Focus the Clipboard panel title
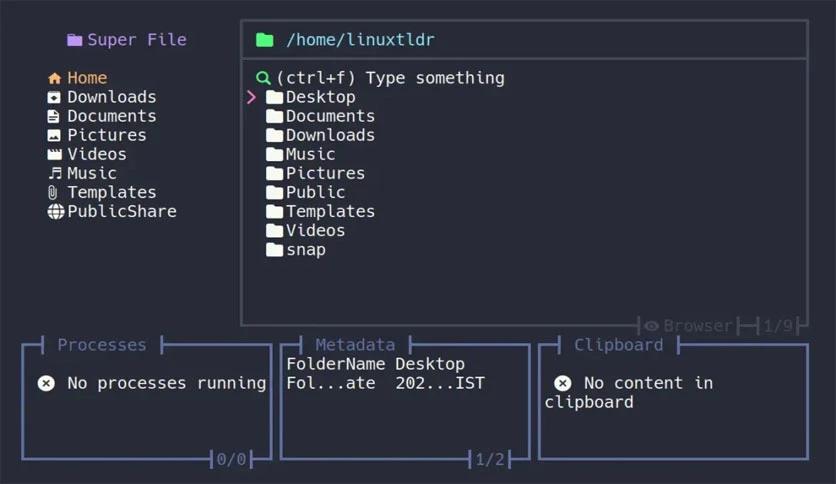The image size is (836, 484). pos(618,345)
